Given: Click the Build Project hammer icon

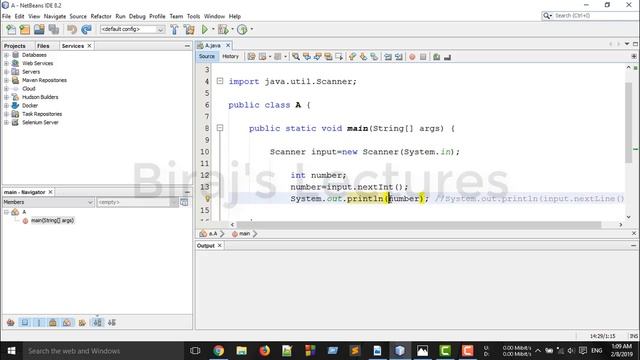Looking at the screenshot, I should 174,29.
